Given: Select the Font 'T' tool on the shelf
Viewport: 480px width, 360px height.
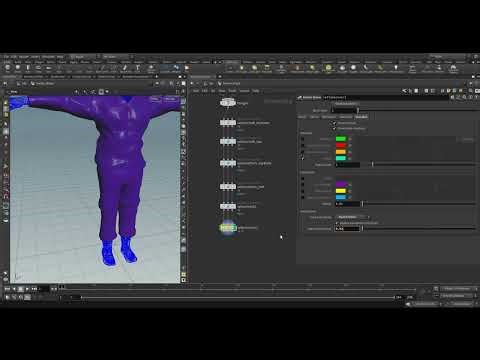Looking at the screenshot, I should (137, 68).
